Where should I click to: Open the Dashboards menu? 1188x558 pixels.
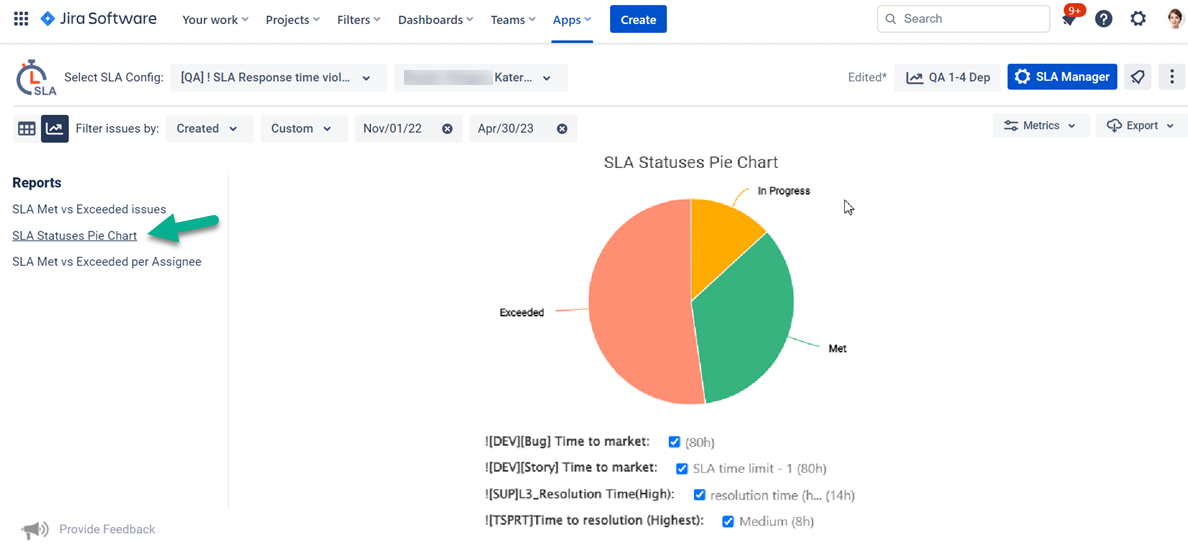pos(437,20)
